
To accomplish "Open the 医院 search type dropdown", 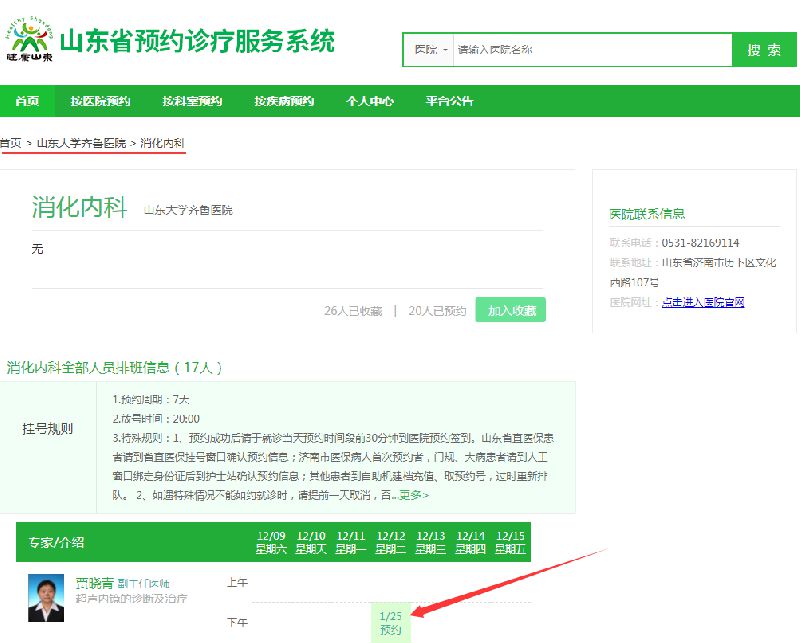I will click(x=429, y=50).
